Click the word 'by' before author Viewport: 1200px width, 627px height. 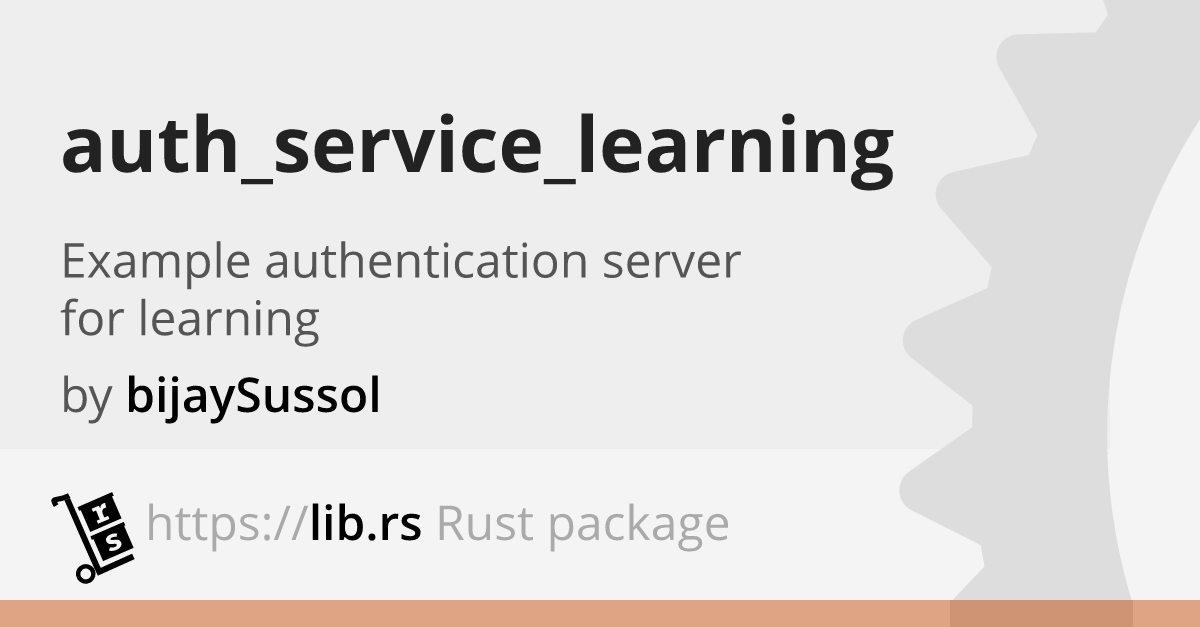point(86,398)
